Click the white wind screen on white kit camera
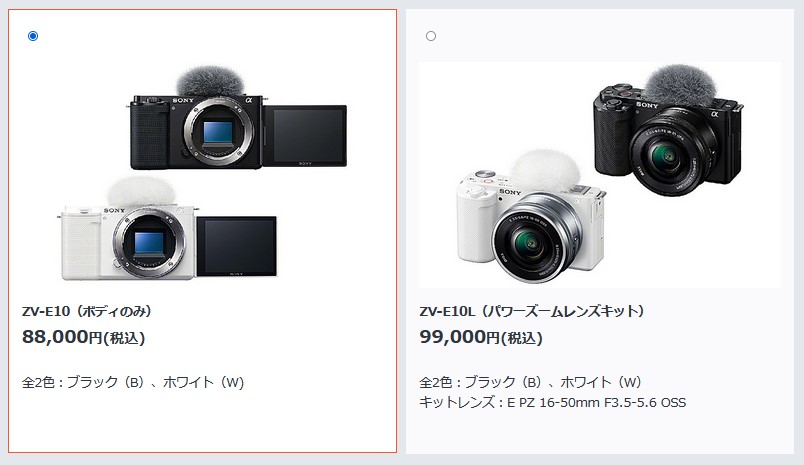Screen dimensions: 804x465 pos(545,169)
